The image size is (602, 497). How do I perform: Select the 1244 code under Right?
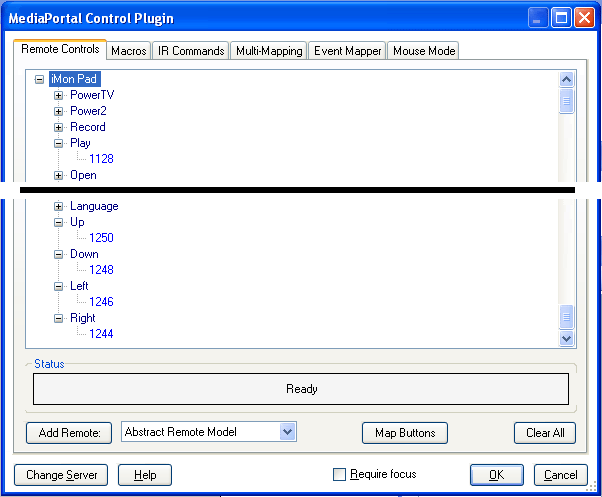(101, 334)
